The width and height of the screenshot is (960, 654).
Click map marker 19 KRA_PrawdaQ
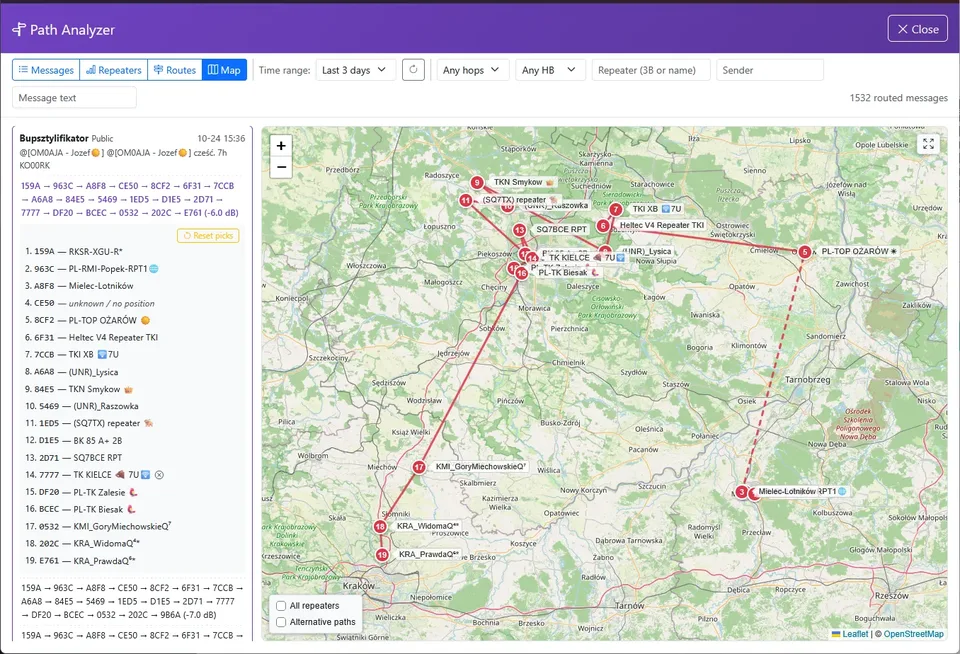click(x=382, y=555)
